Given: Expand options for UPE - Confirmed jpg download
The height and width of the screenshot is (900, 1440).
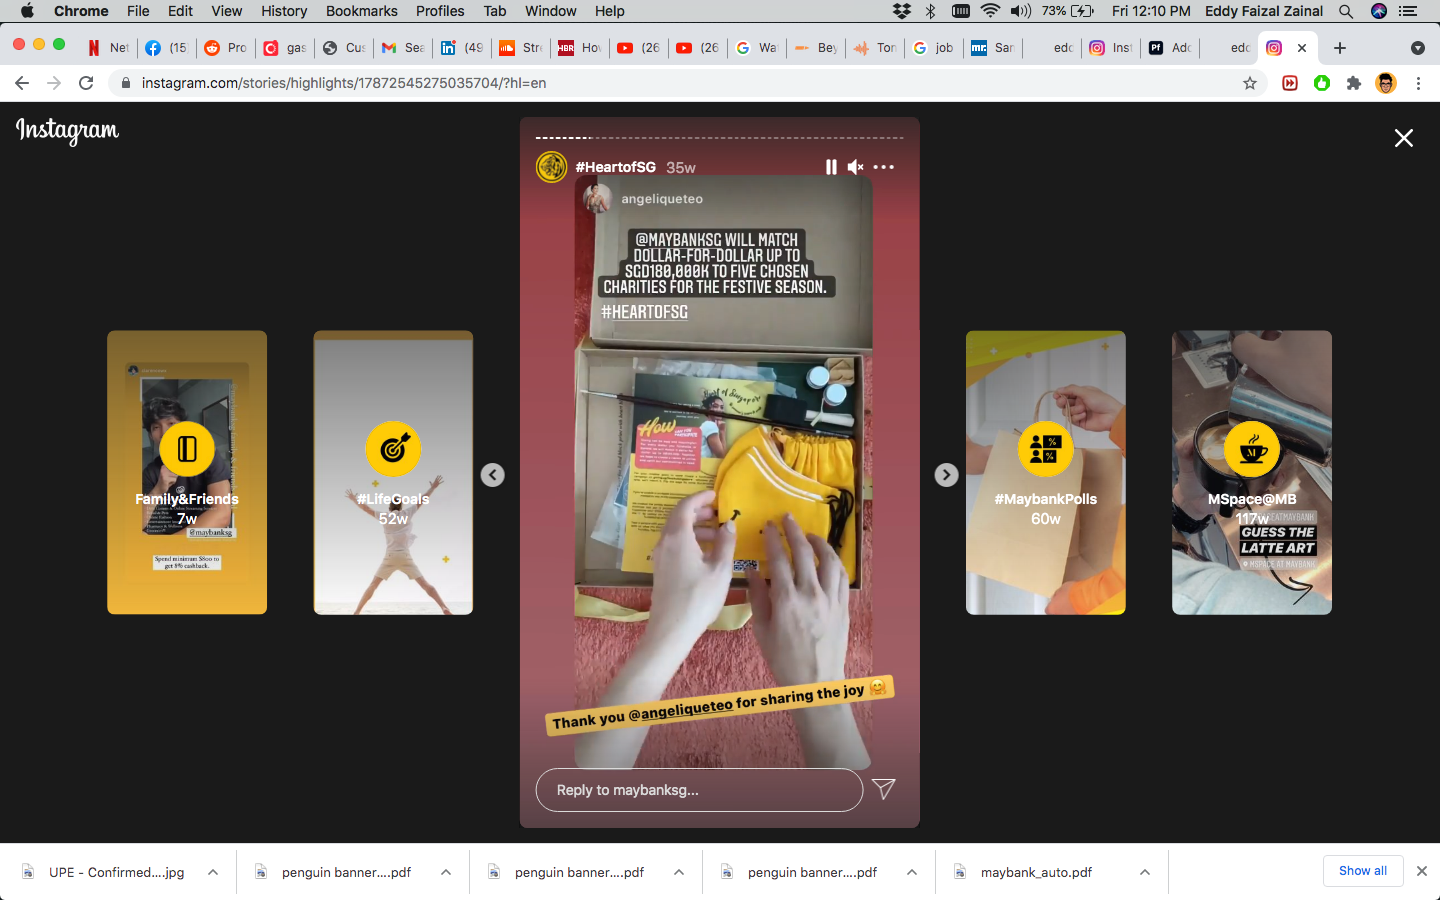Looking at the screenshot, I should (x=213, y=872).
